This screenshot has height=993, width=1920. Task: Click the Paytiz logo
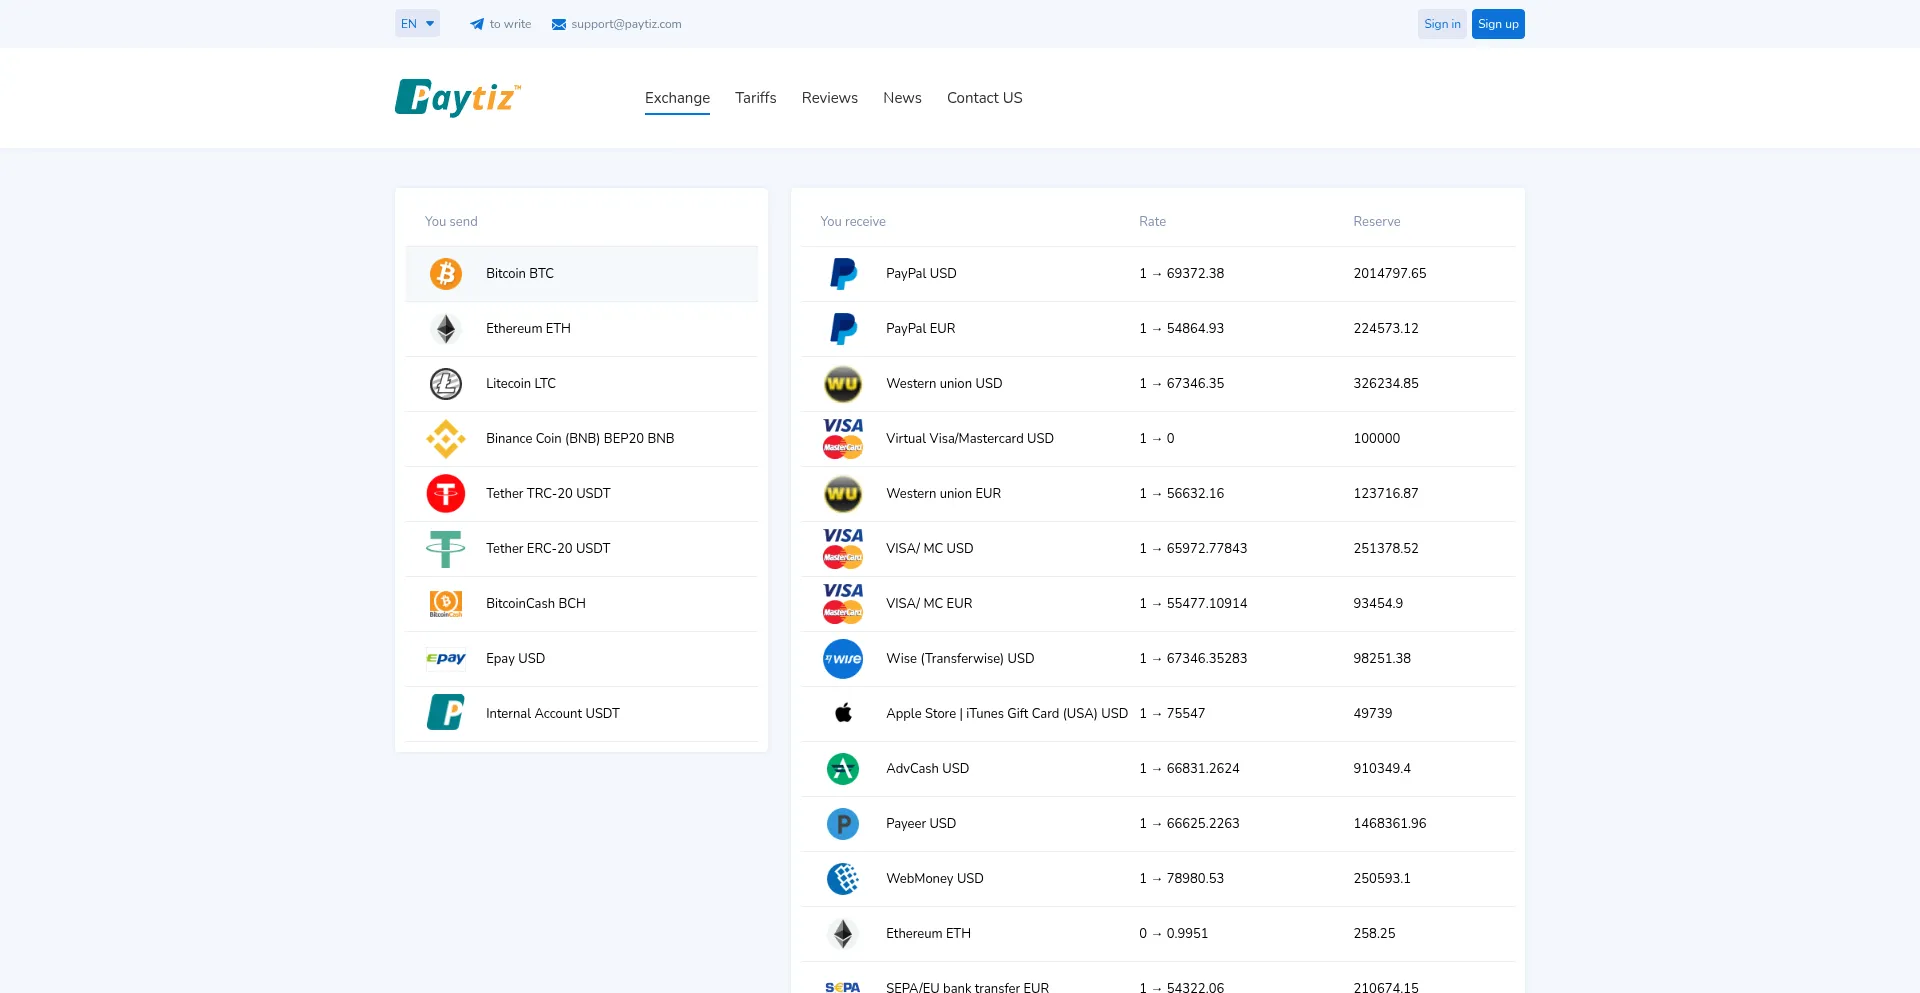pyautogui.click(x=458, y=97)
